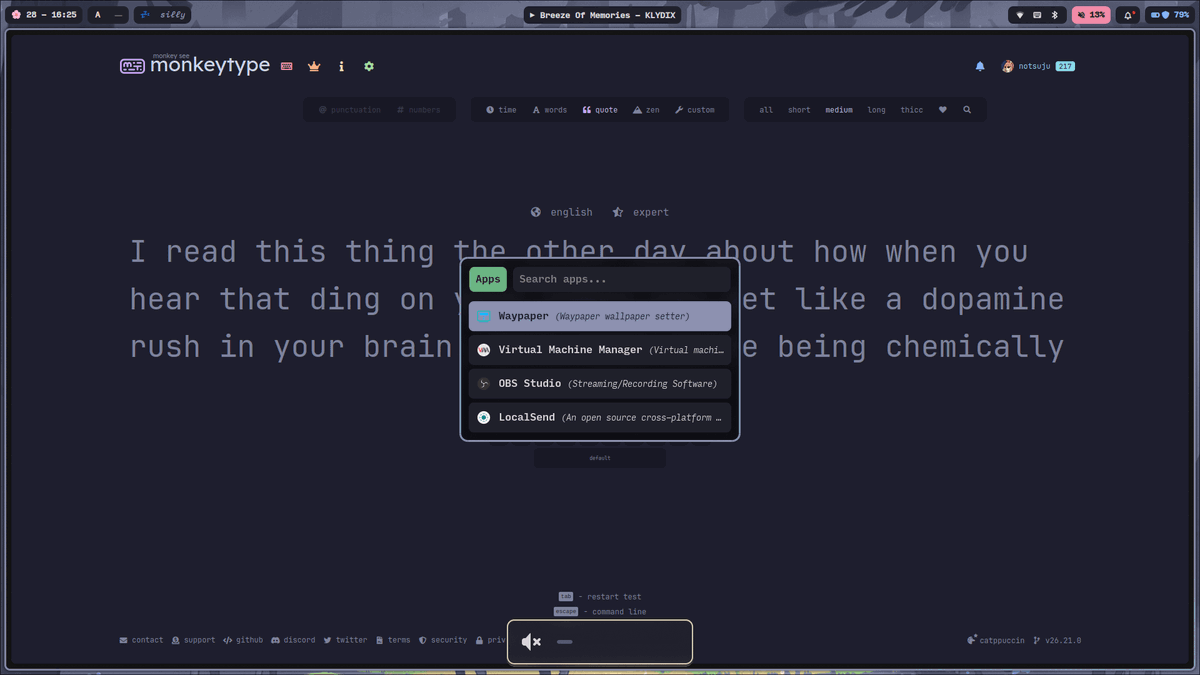Image resolution: width=1200 pixels, height=675 pixels.
Task: Select the quote test mode
Action: [x=600, y=110]
